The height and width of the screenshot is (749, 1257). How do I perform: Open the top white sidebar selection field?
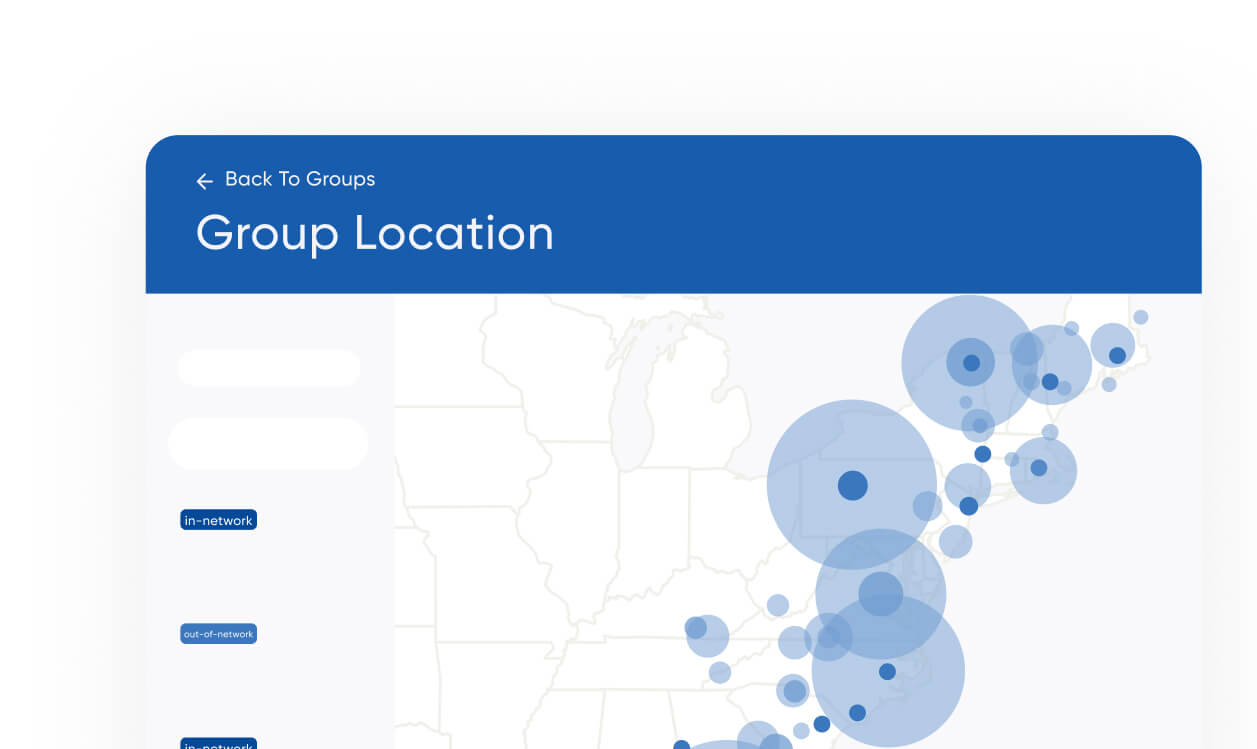coord(269,368)
